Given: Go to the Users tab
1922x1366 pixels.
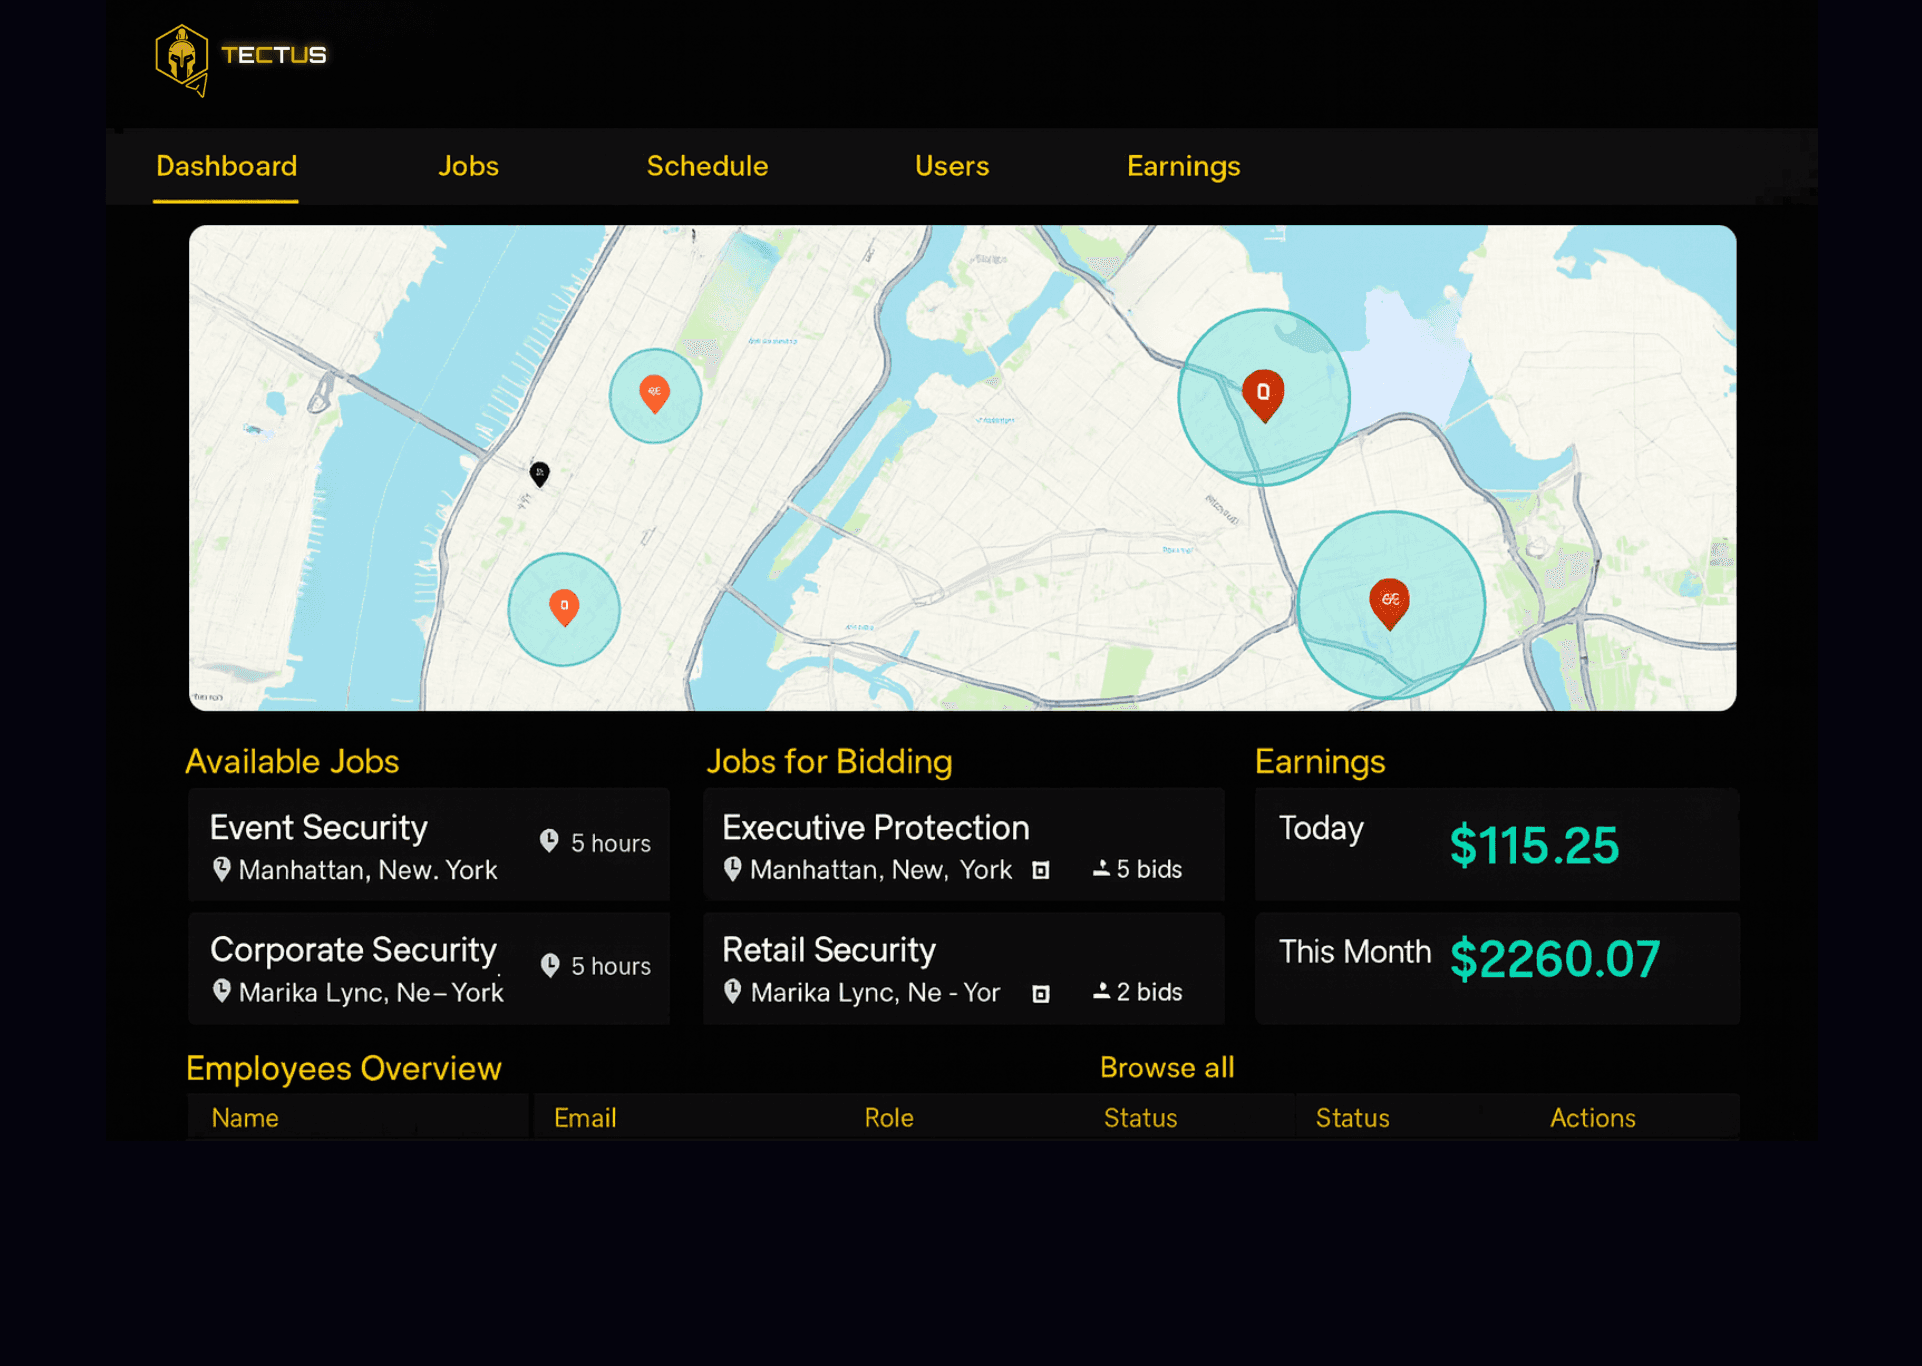Looking at the screenshot, I should coord(951,166).
